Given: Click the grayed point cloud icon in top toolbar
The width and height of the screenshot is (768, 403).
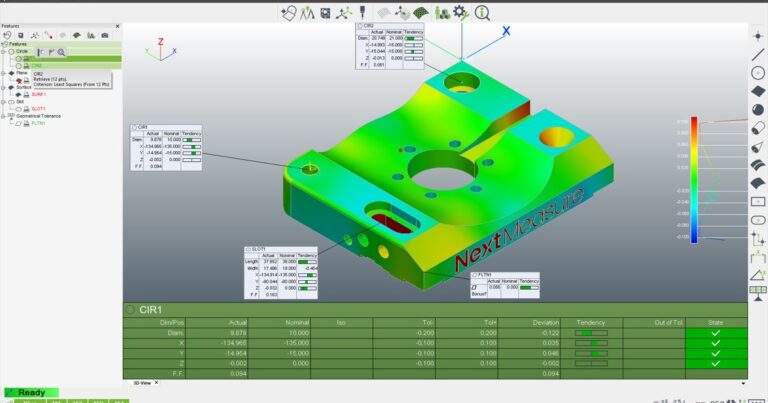Looking at the screenshot, I should tap(384, 13).
